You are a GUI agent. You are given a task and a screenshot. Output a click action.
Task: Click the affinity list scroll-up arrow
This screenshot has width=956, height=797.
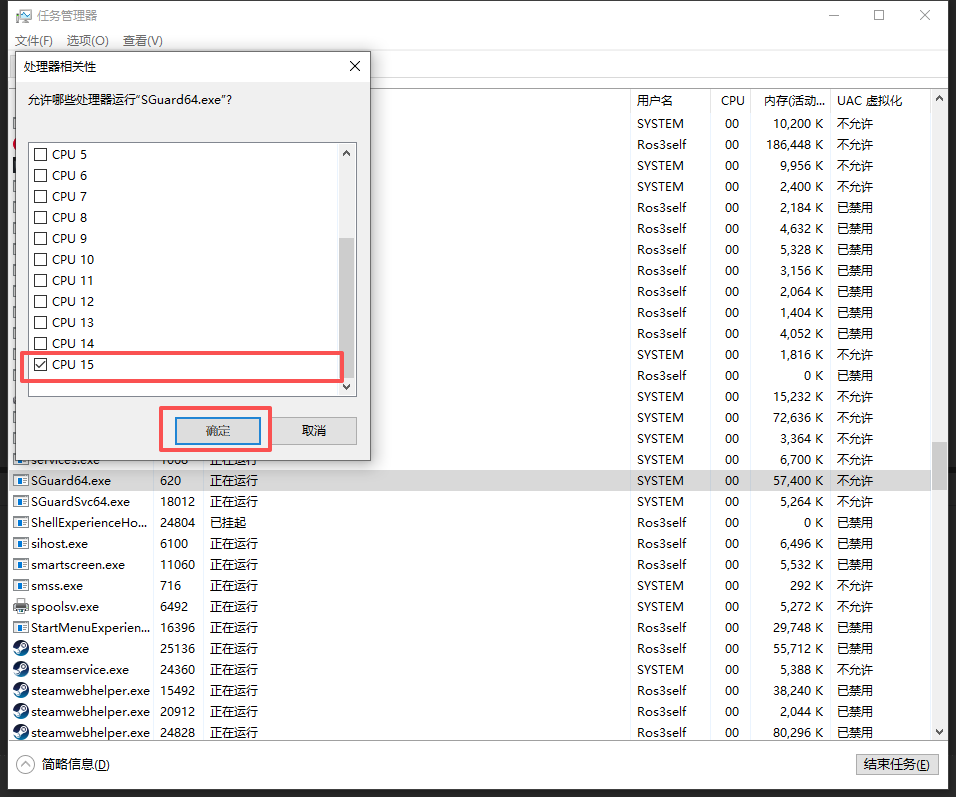(x=347, y=154)
